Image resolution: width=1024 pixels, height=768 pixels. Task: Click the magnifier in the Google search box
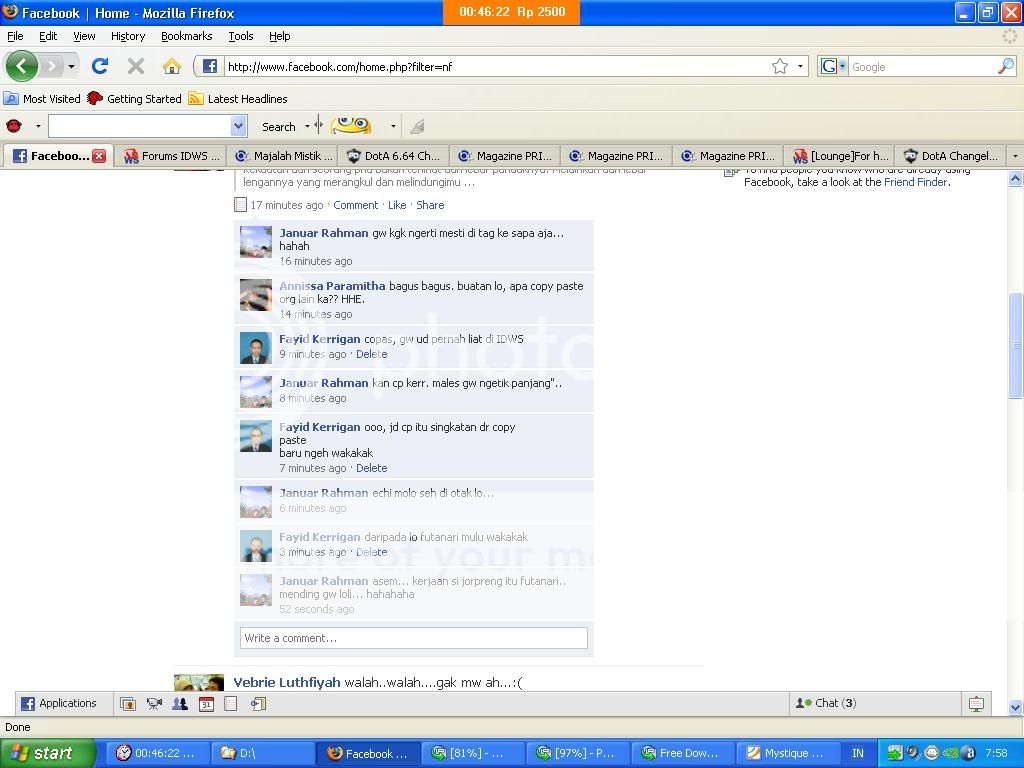pyautogui.click(x=1006, y=66)
